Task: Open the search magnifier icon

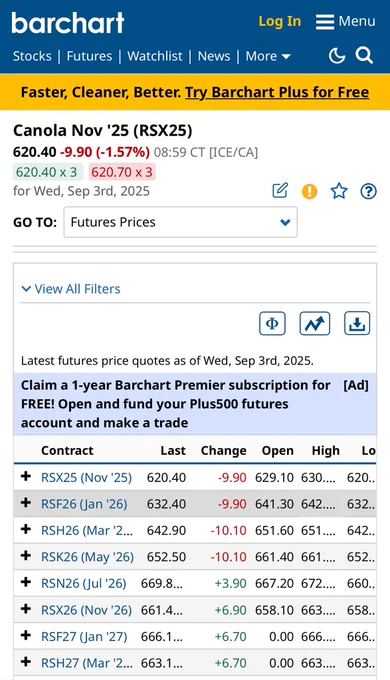Action: coord(364,56)
